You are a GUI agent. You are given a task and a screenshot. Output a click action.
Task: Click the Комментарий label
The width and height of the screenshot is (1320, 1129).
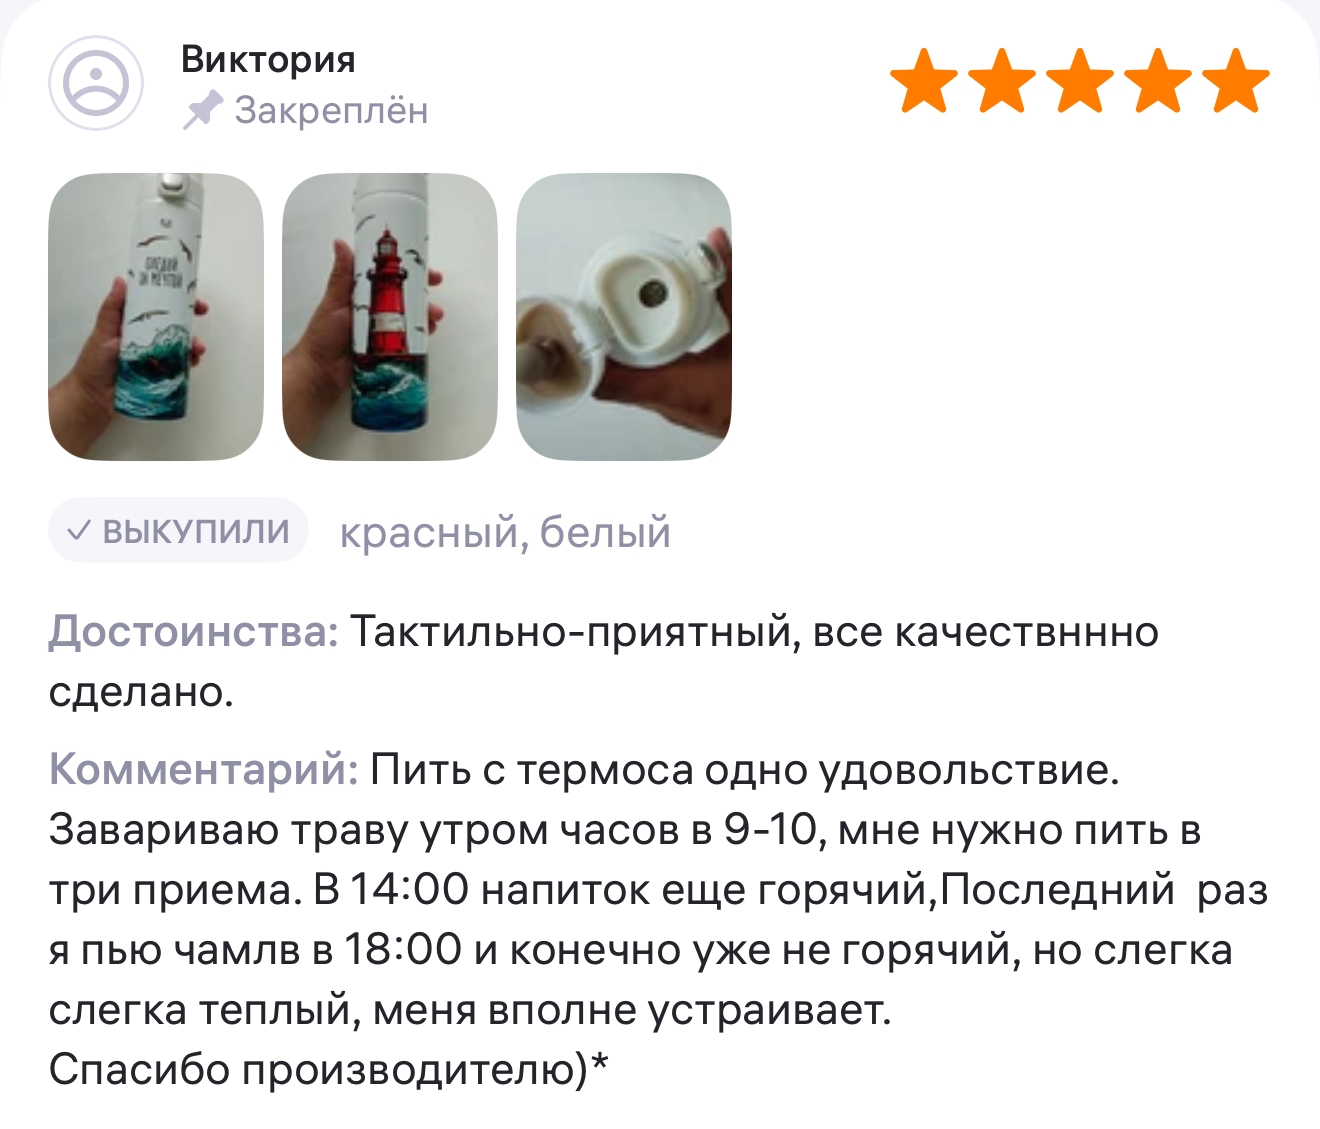pyautogui.click(x=204, y=770)
